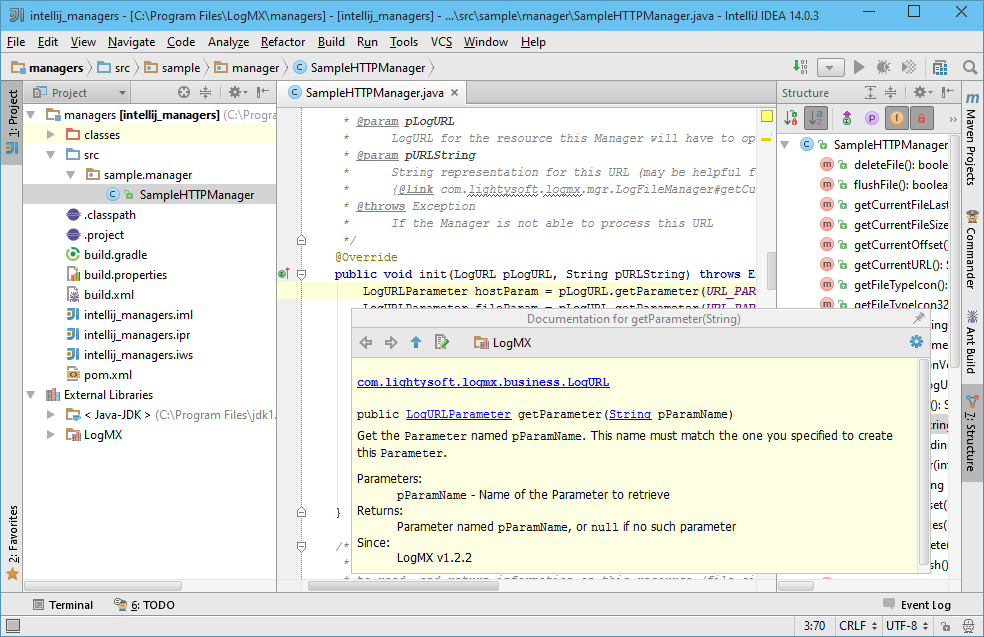Open com.lightysoft.logmx.business.LogURL link
Screen dimensions: 984x637
483,382
